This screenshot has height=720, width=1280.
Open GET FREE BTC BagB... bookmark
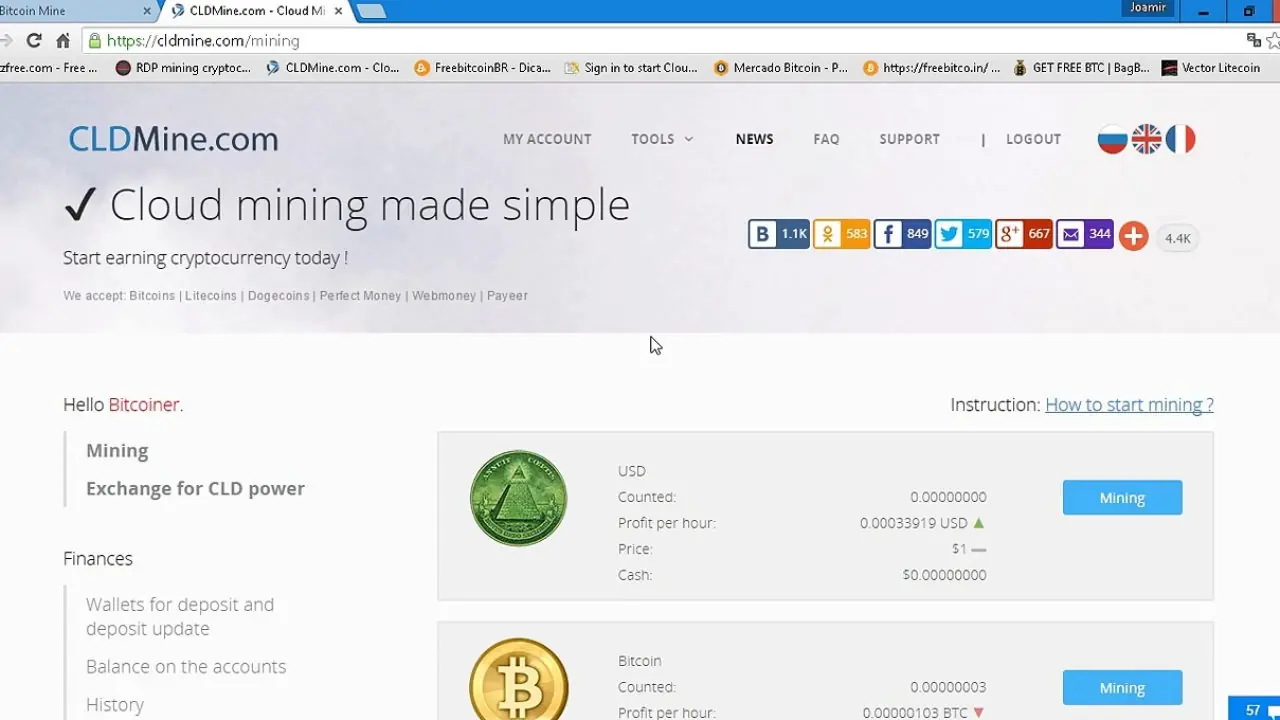click(1081, 68)
